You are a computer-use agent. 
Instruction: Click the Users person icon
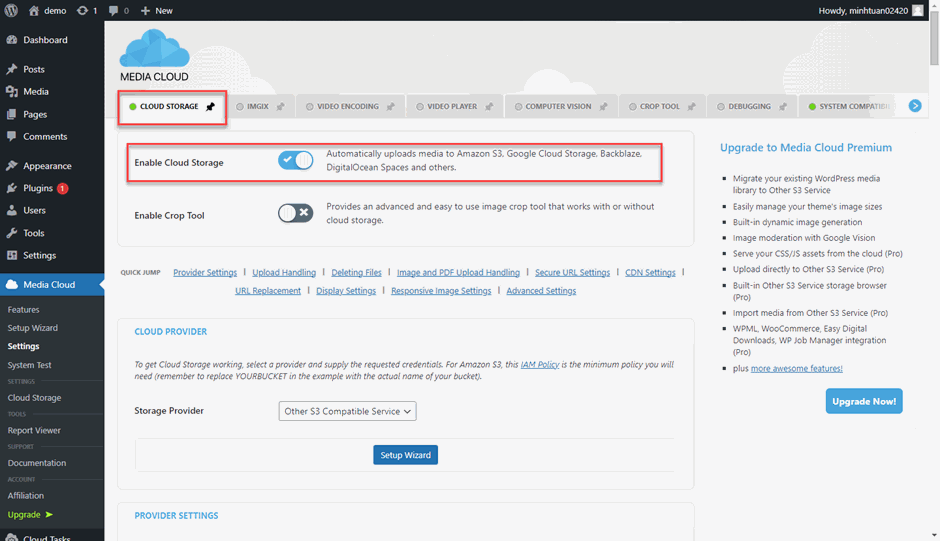pos(12,210)
